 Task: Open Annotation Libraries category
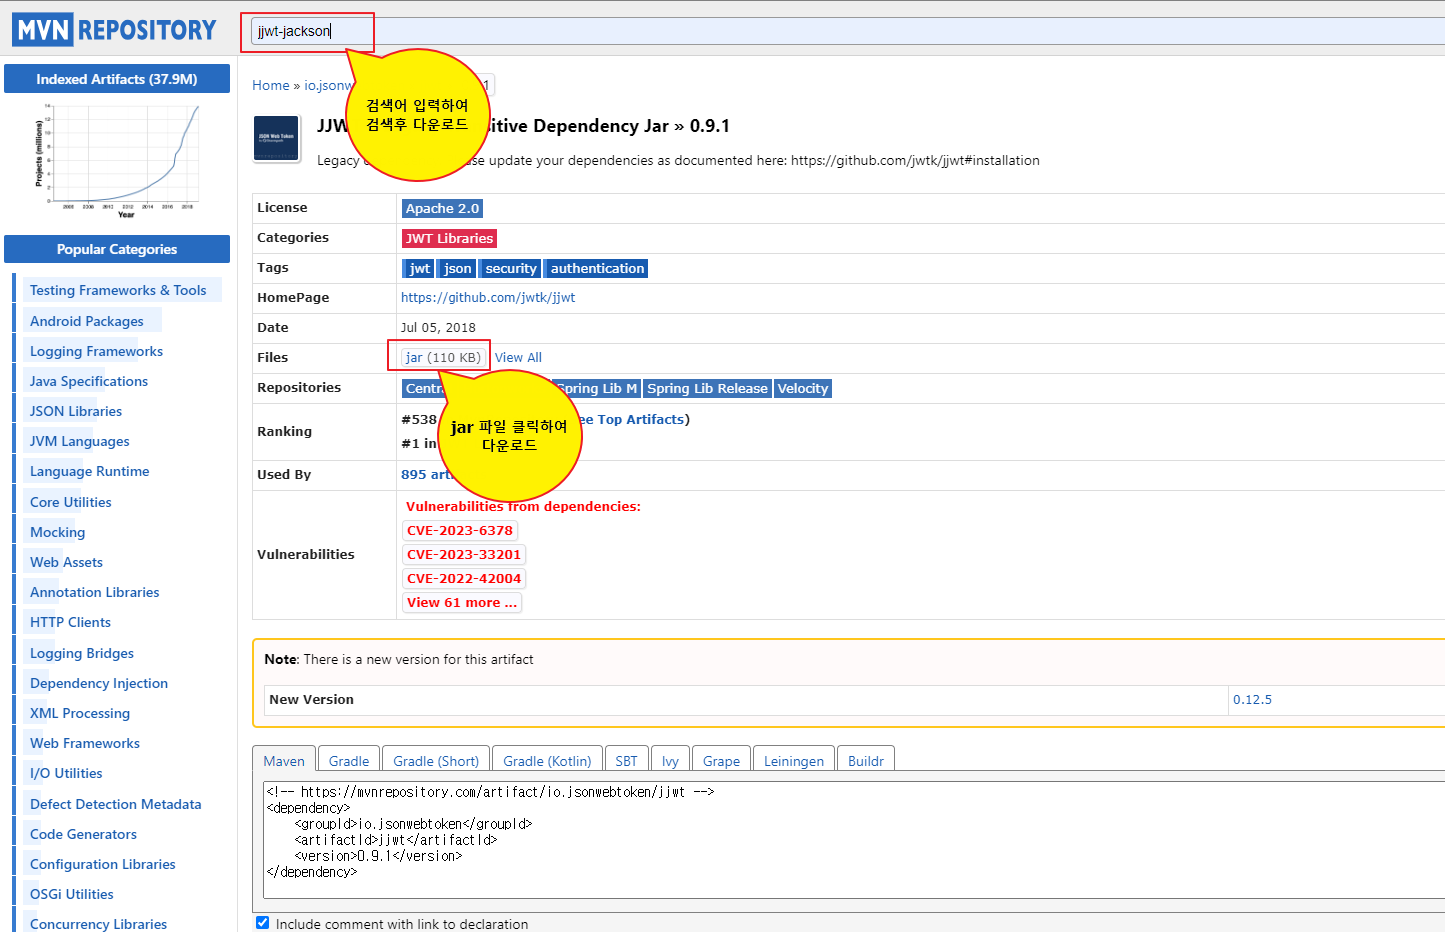(95, 592)
